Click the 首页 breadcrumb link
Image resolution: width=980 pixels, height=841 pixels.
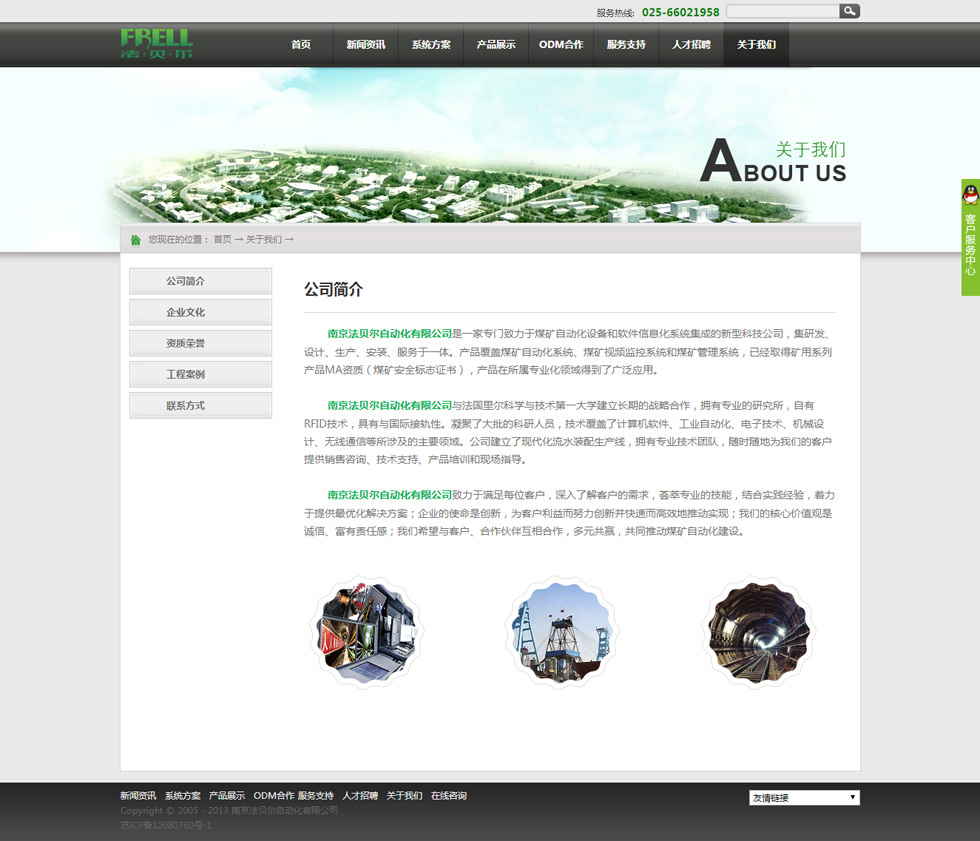pos(222,240)
